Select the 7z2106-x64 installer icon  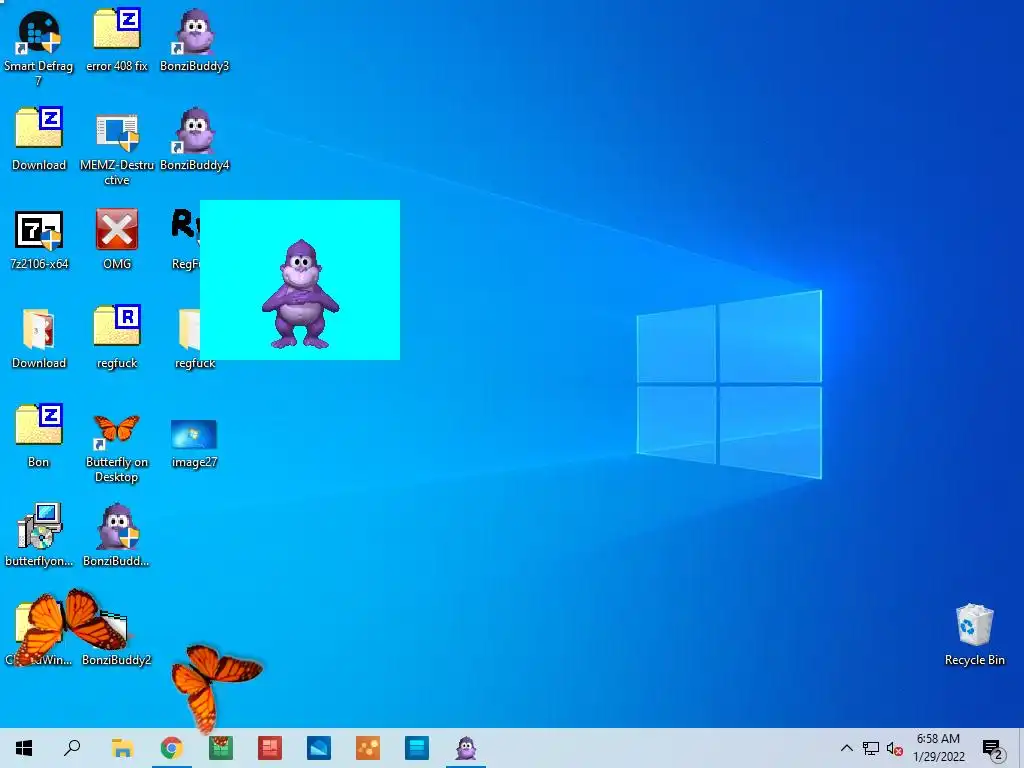tap(39, 239)
